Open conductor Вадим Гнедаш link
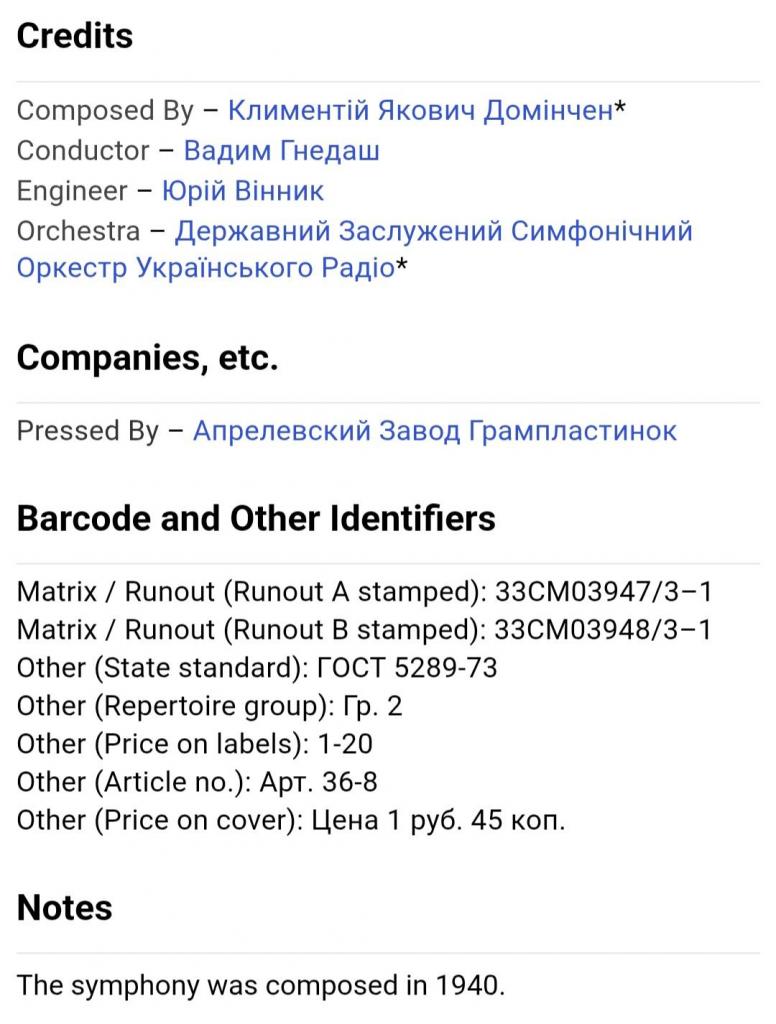The width and height of the screenshot is (776, 1024). click(281, 150)
